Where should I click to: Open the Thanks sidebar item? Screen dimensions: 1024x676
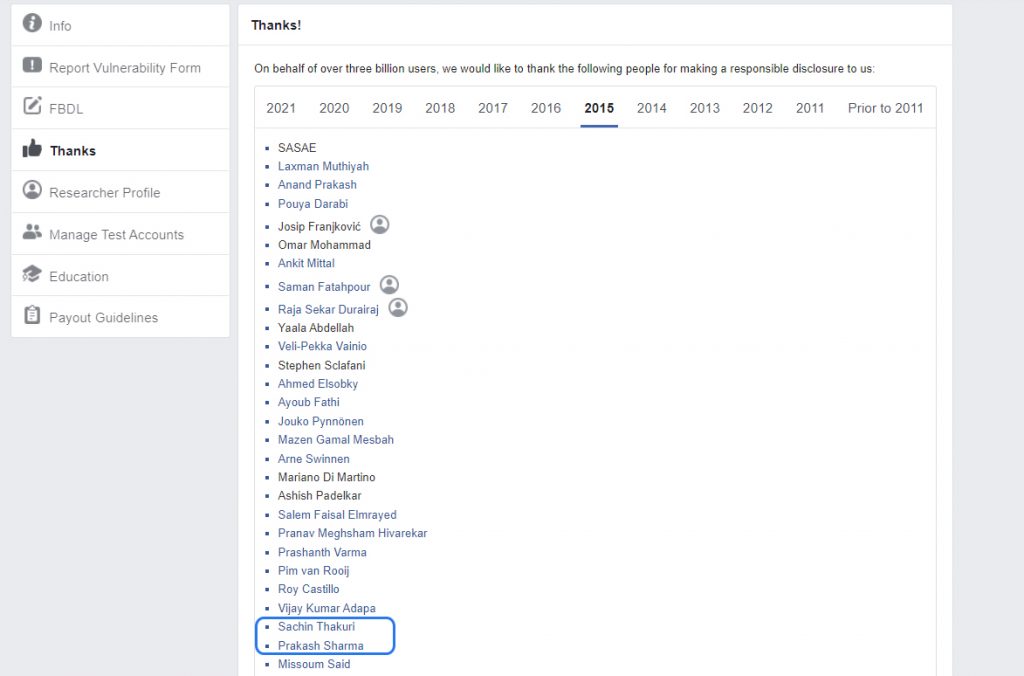pyautogui.click(x=120, y=150)
